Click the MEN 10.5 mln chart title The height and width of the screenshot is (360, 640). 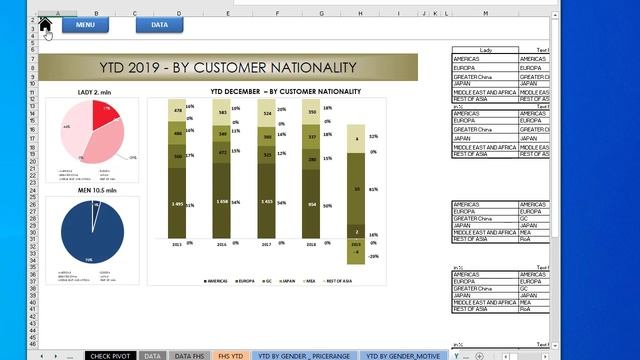click(97, 190)
